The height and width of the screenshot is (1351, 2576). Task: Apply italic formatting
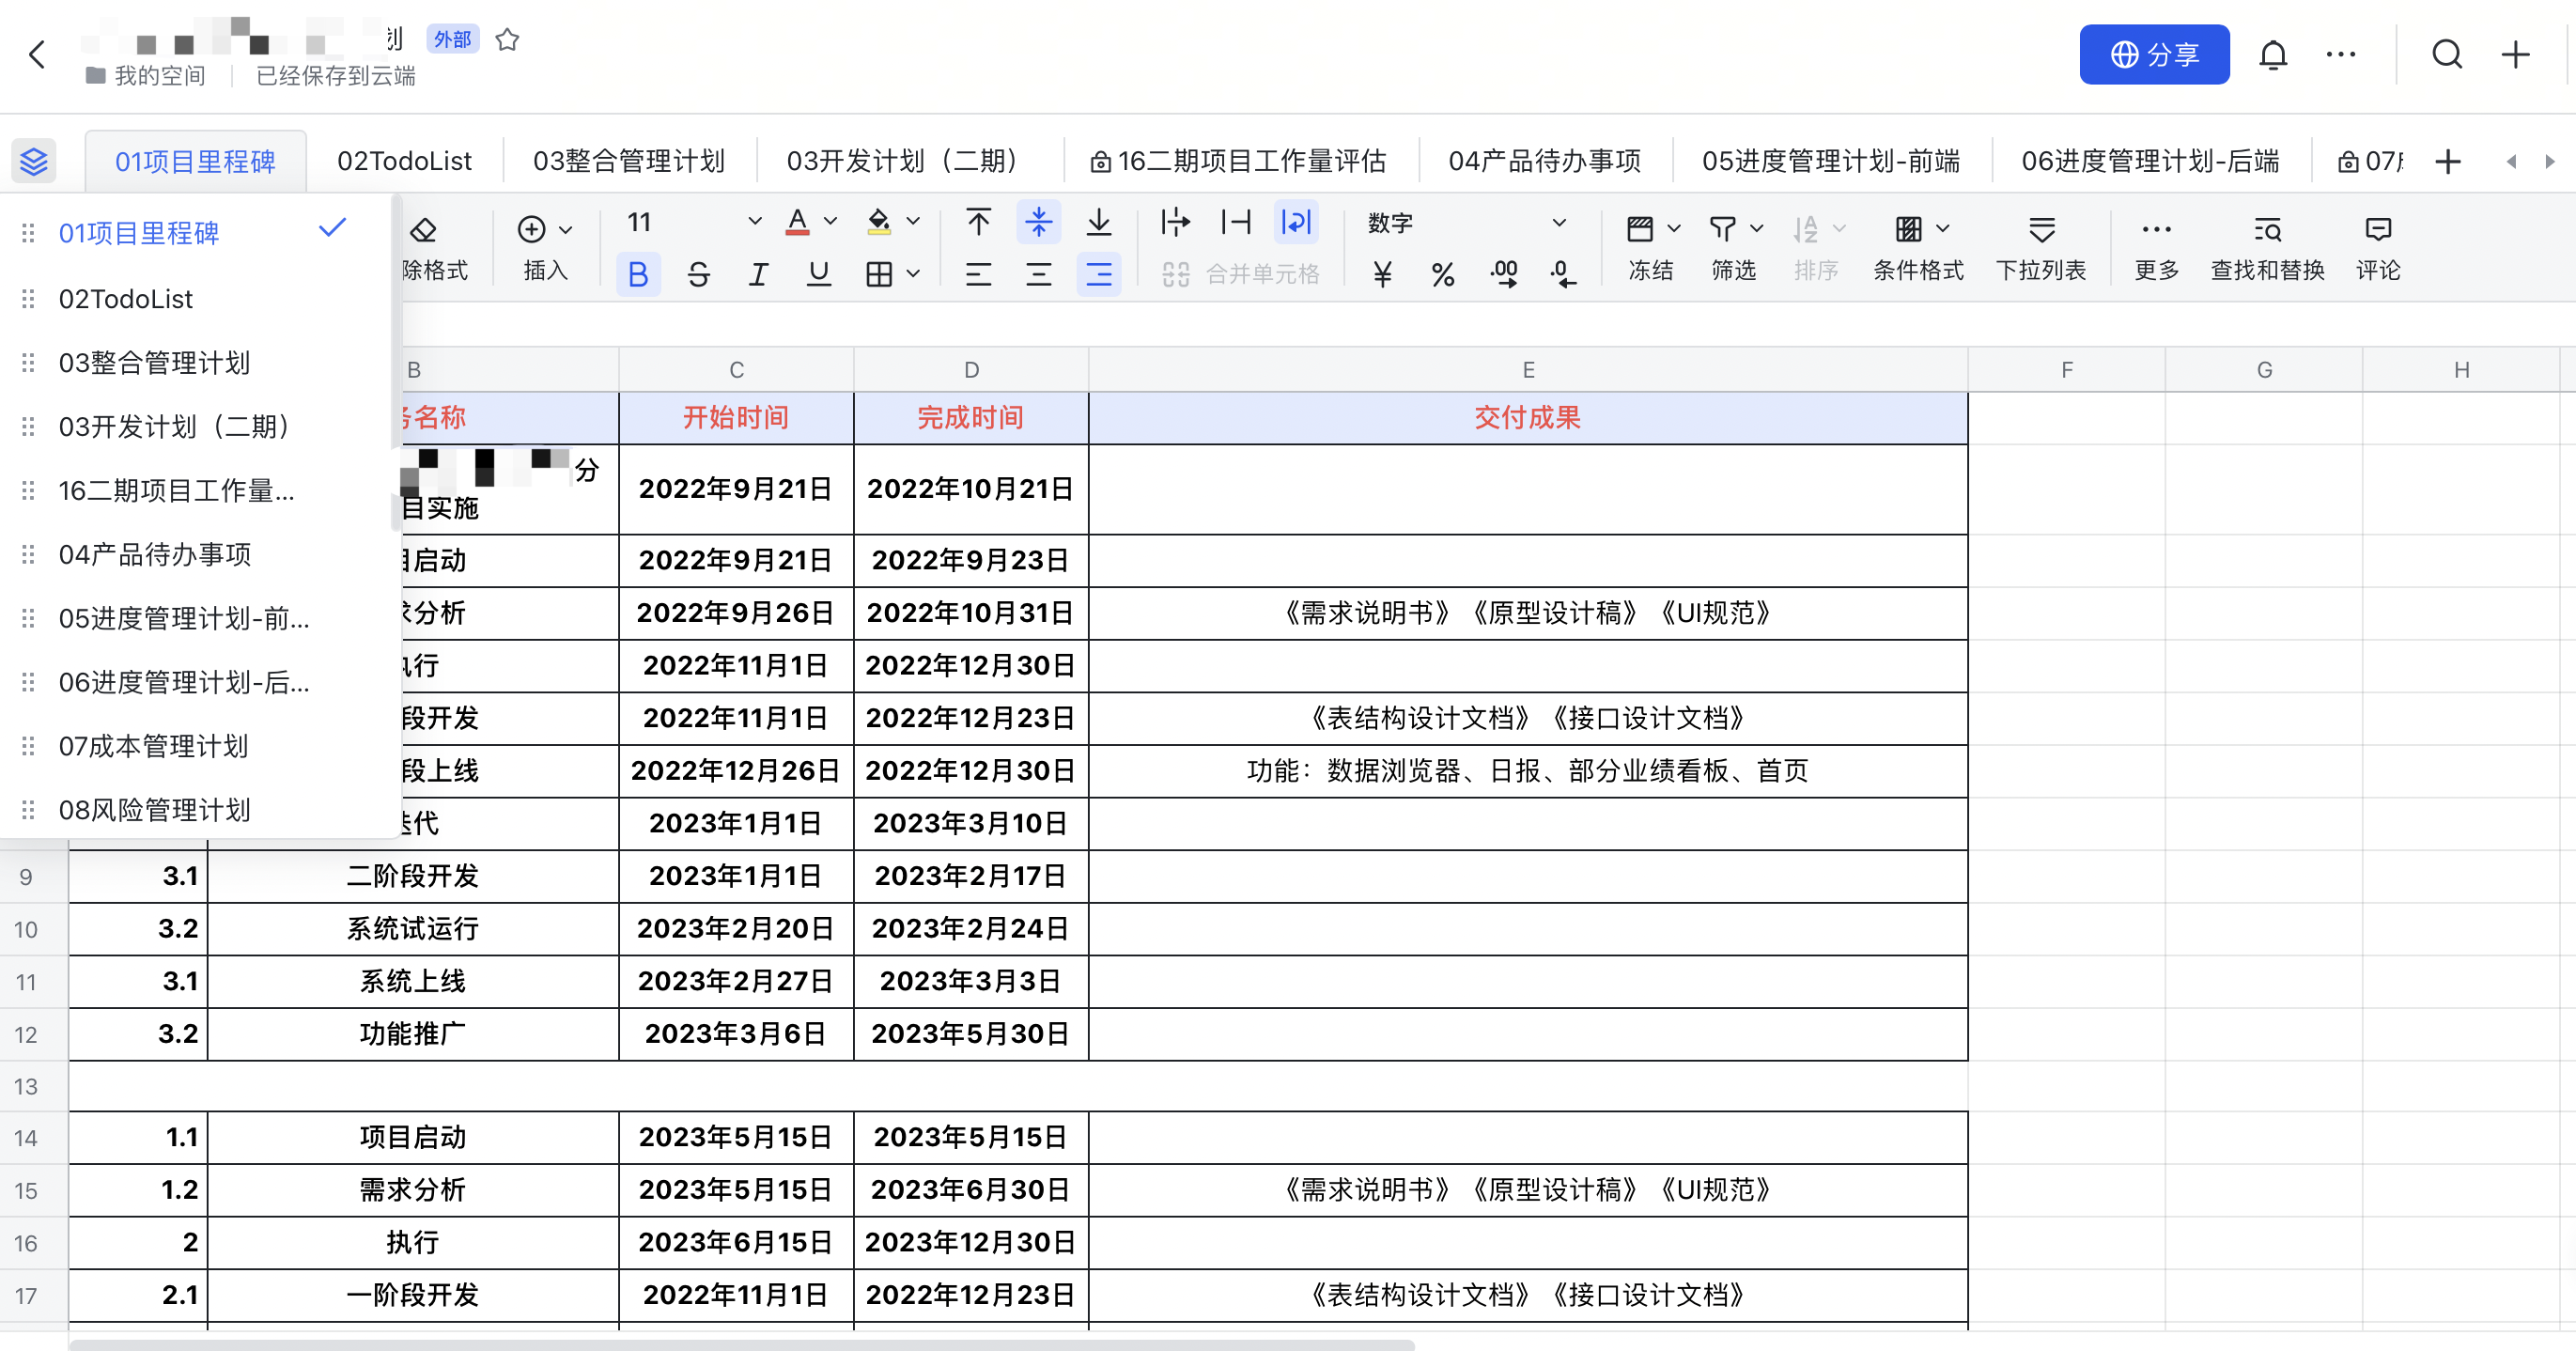pos(757,274)
